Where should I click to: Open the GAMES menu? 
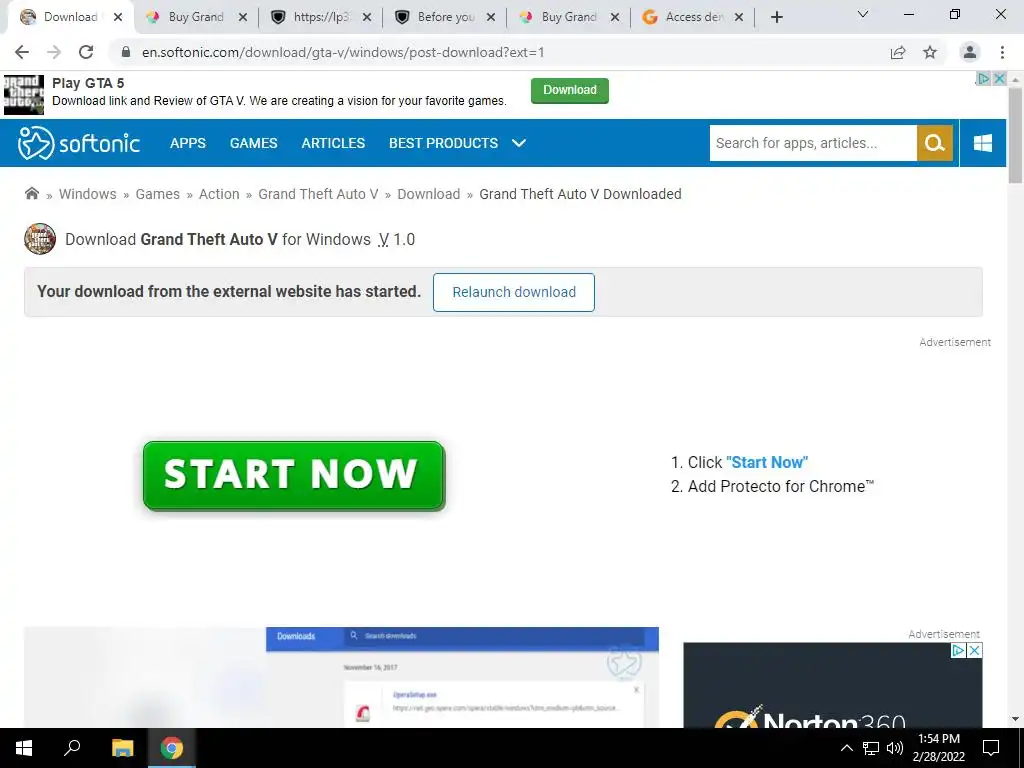[x=253, y=143]
